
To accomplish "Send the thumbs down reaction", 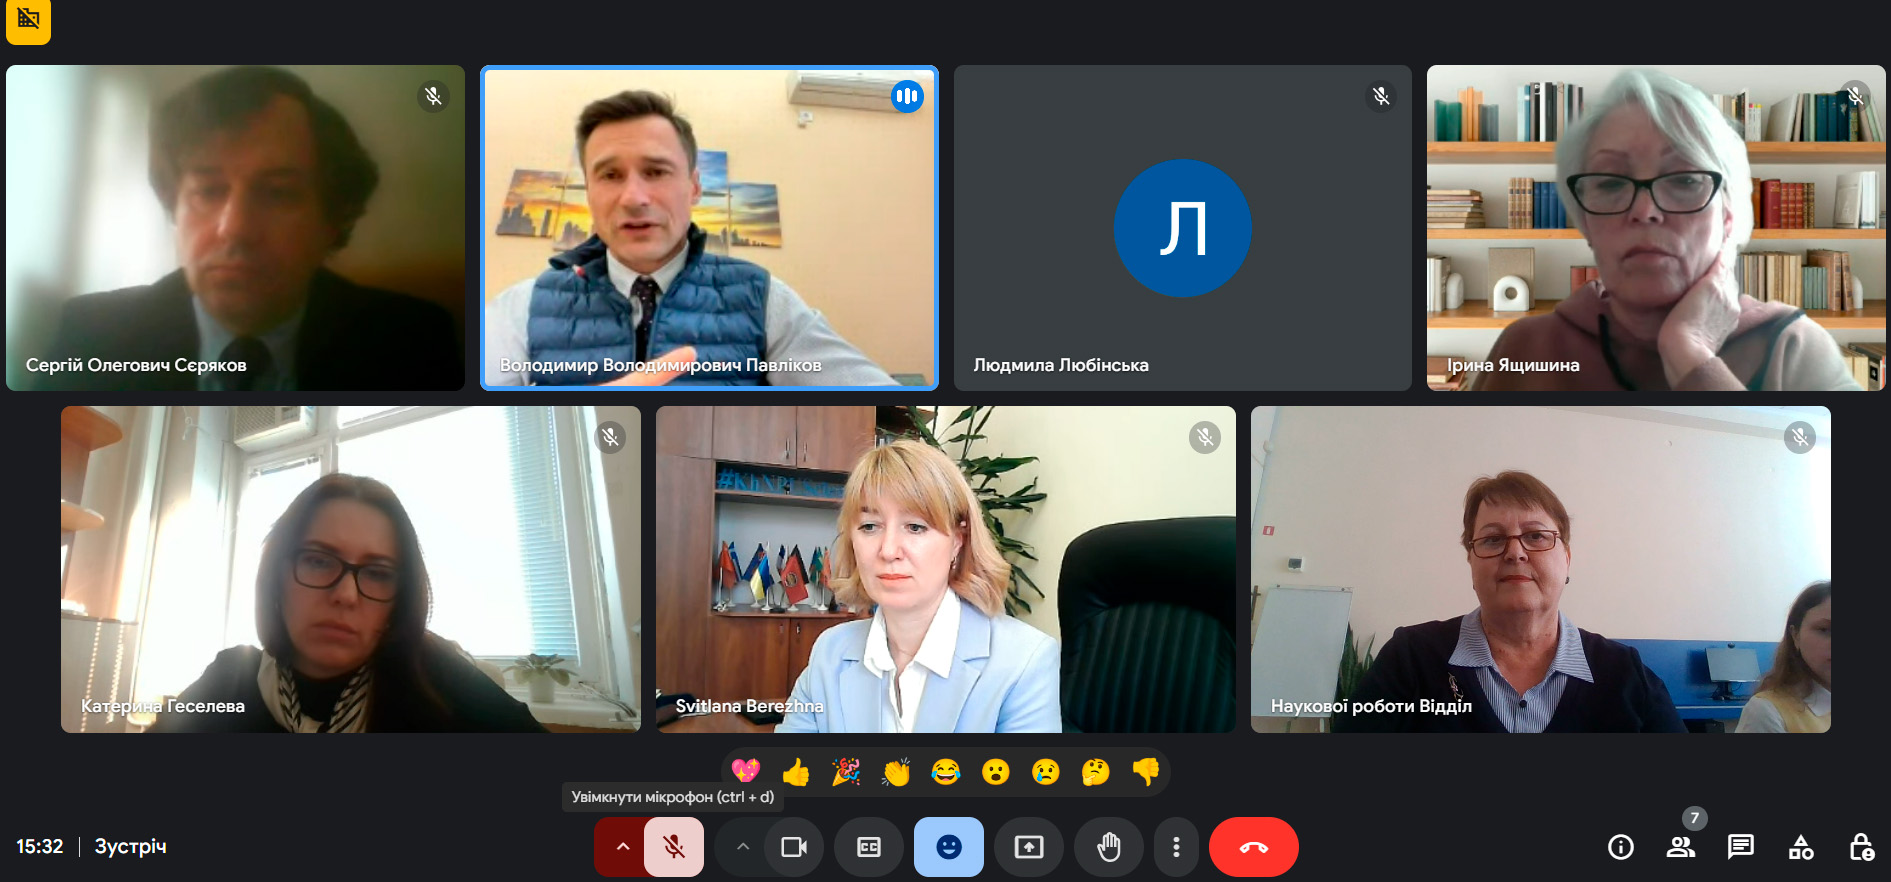I will point(1145,772).
